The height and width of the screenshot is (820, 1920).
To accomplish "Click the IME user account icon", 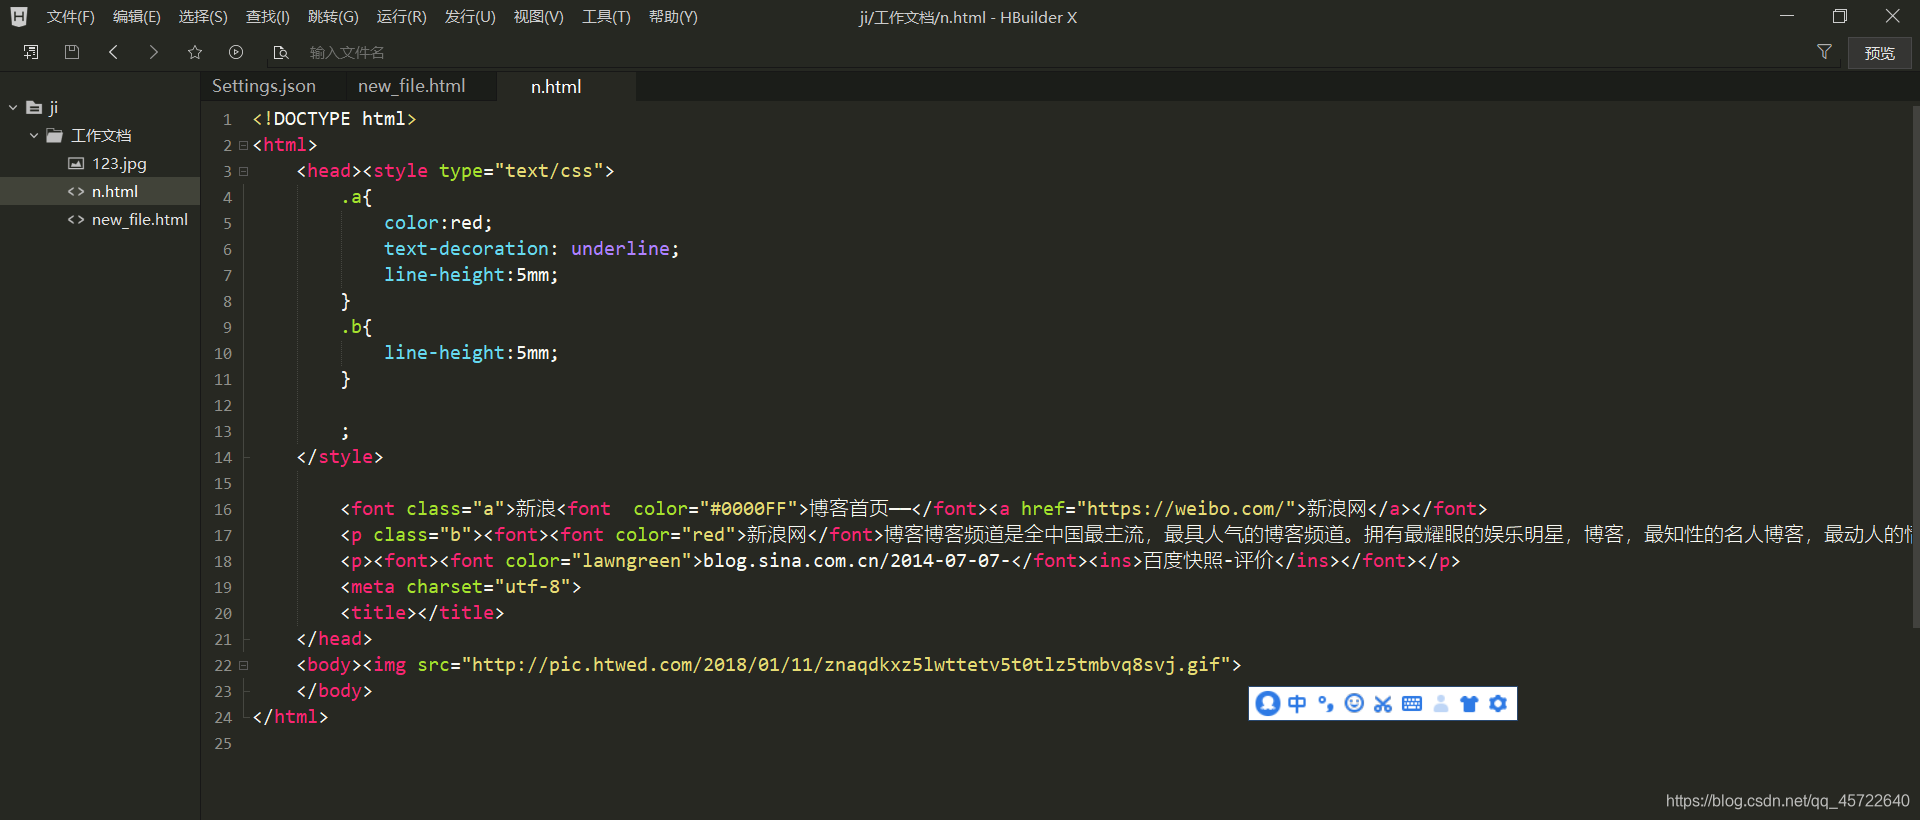I will tap(1441, 704).
